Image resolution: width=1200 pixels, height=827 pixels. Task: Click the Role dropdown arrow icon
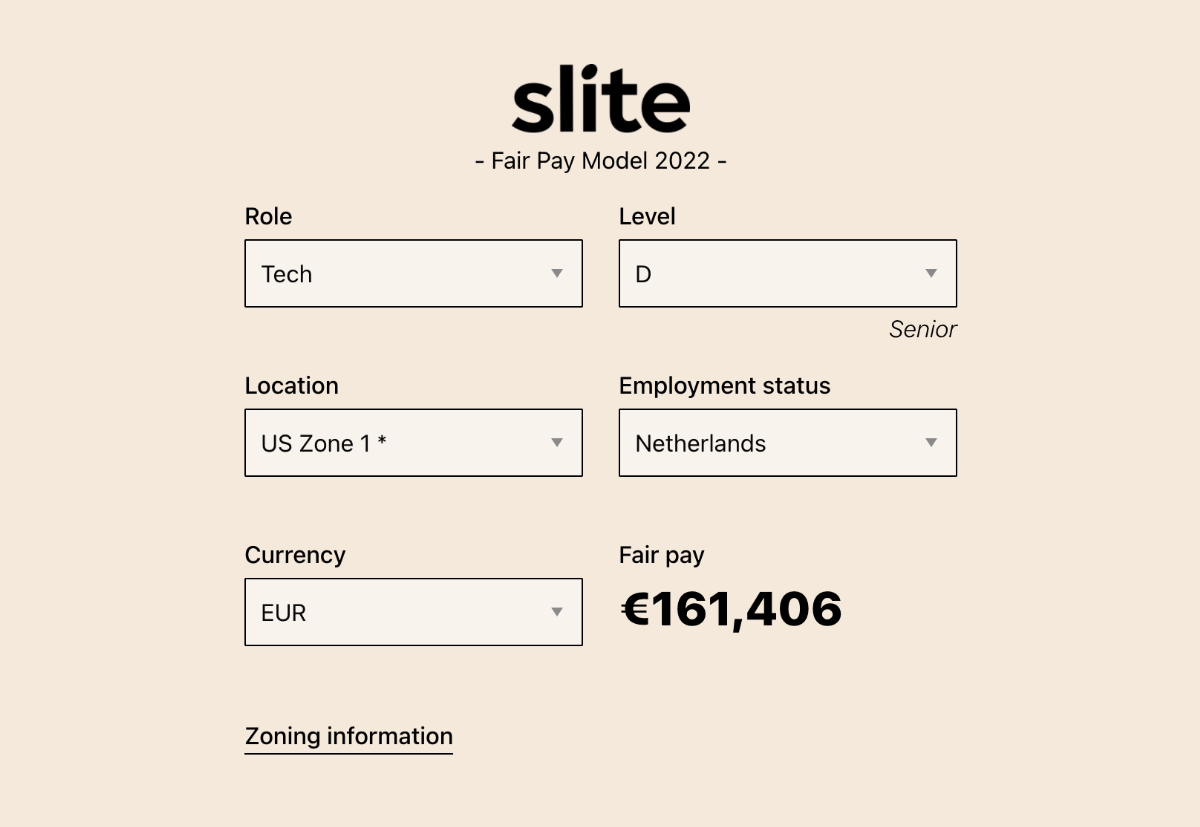point(557,273)
